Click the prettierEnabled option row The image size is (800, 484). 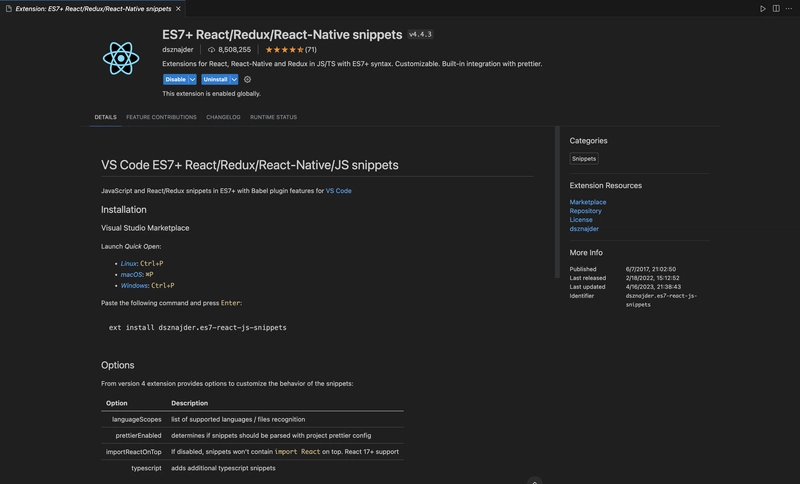(x=252, y=436)
